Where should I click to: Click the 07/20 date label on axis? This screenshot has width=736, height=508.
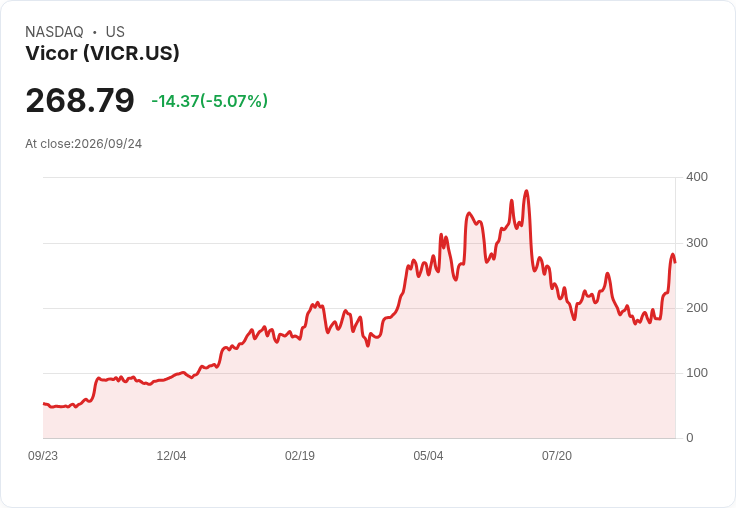pyautogui.click(x=557, y=455)
